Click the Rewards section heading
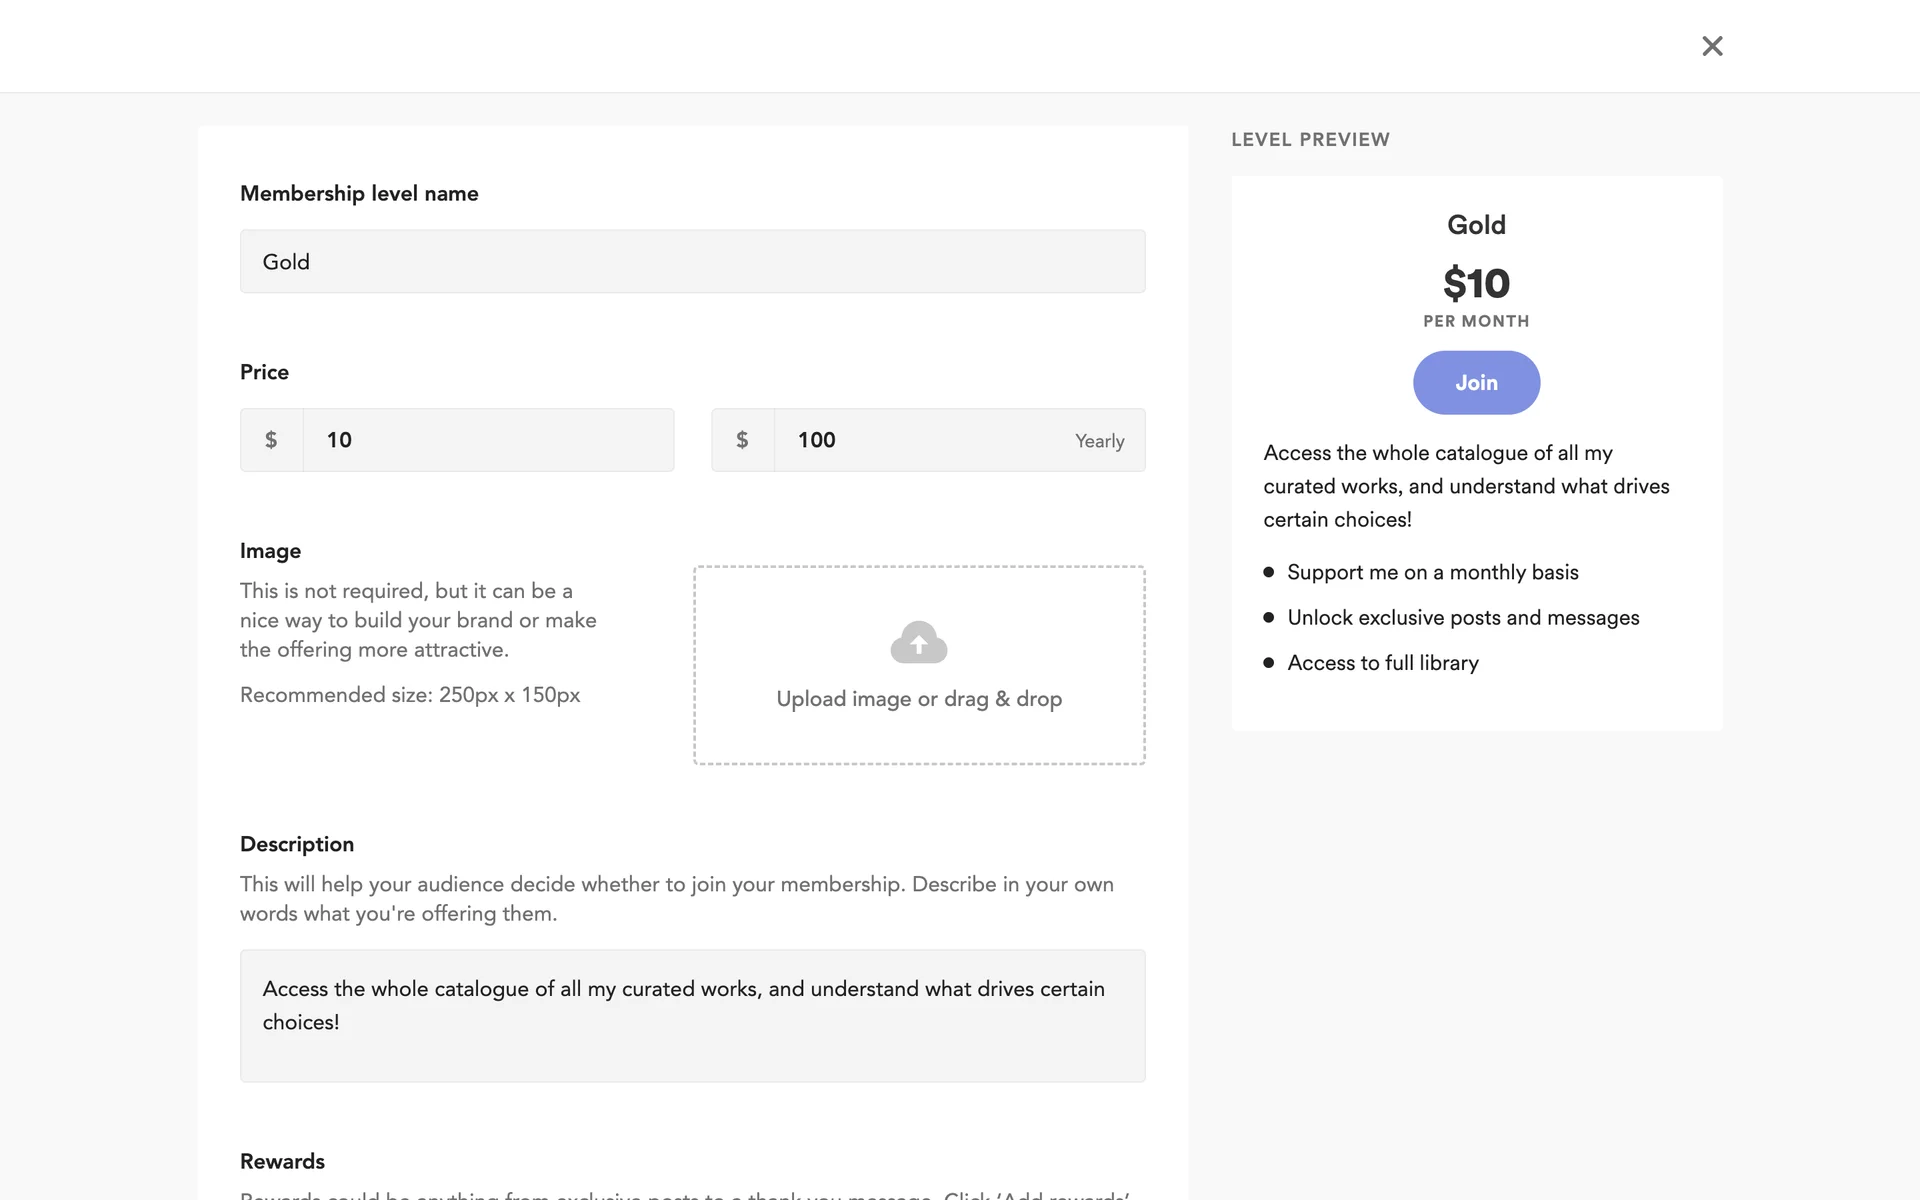This screenshot has height=1200, width=1920. (282, 1161)
